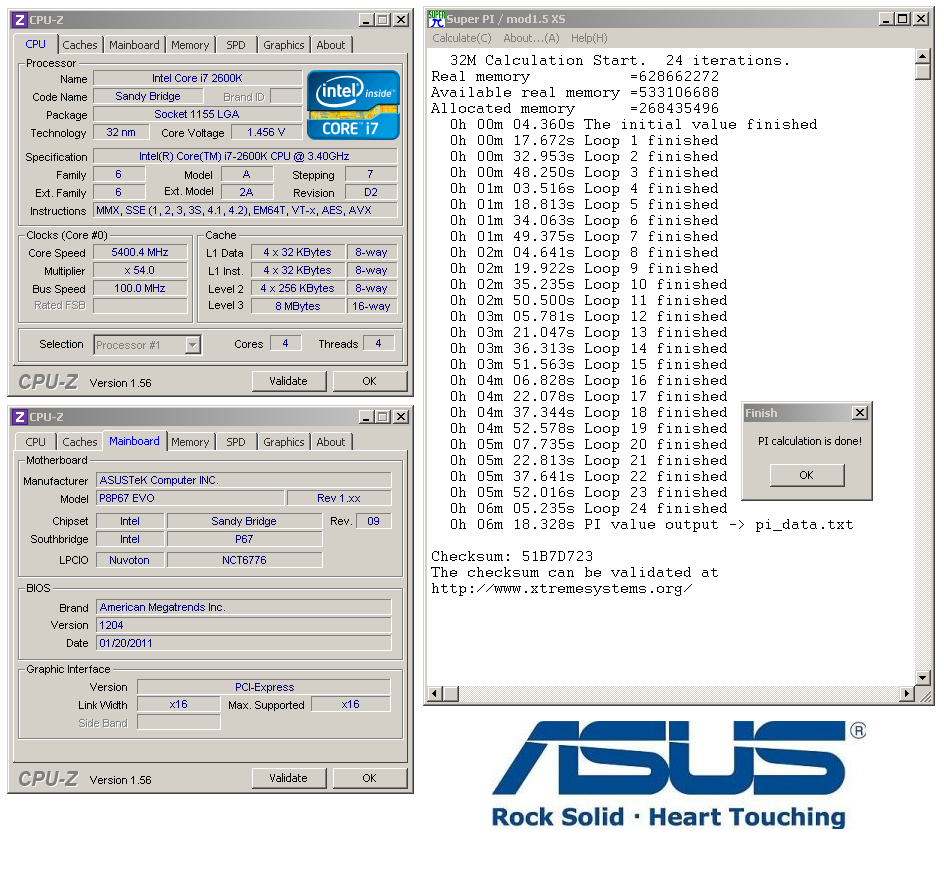Select CPU tab in bottom CPU-Z window
Screen dimensions: 944x874
35,442
